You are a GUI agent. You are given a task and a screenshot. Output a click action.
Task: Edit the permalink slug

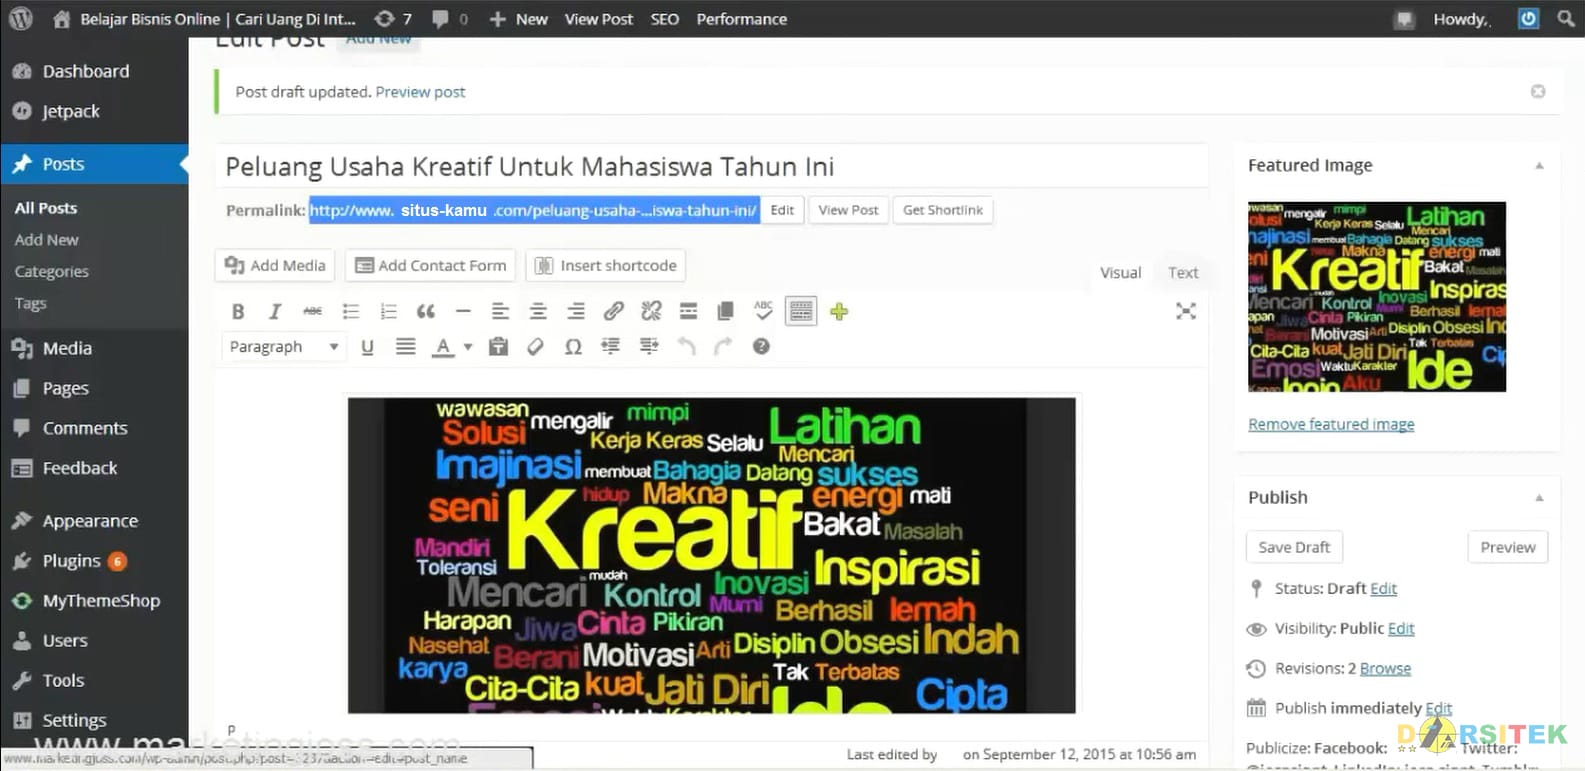782,210
